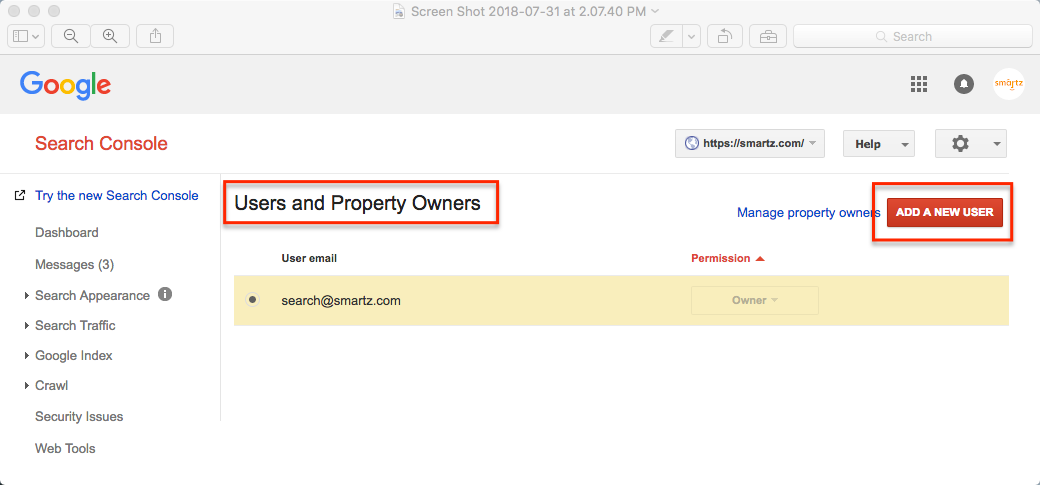1040x485 pixels.
Task: Click the Preview zoom in icon
Action: pyautogui.click(x=109, y=36)
